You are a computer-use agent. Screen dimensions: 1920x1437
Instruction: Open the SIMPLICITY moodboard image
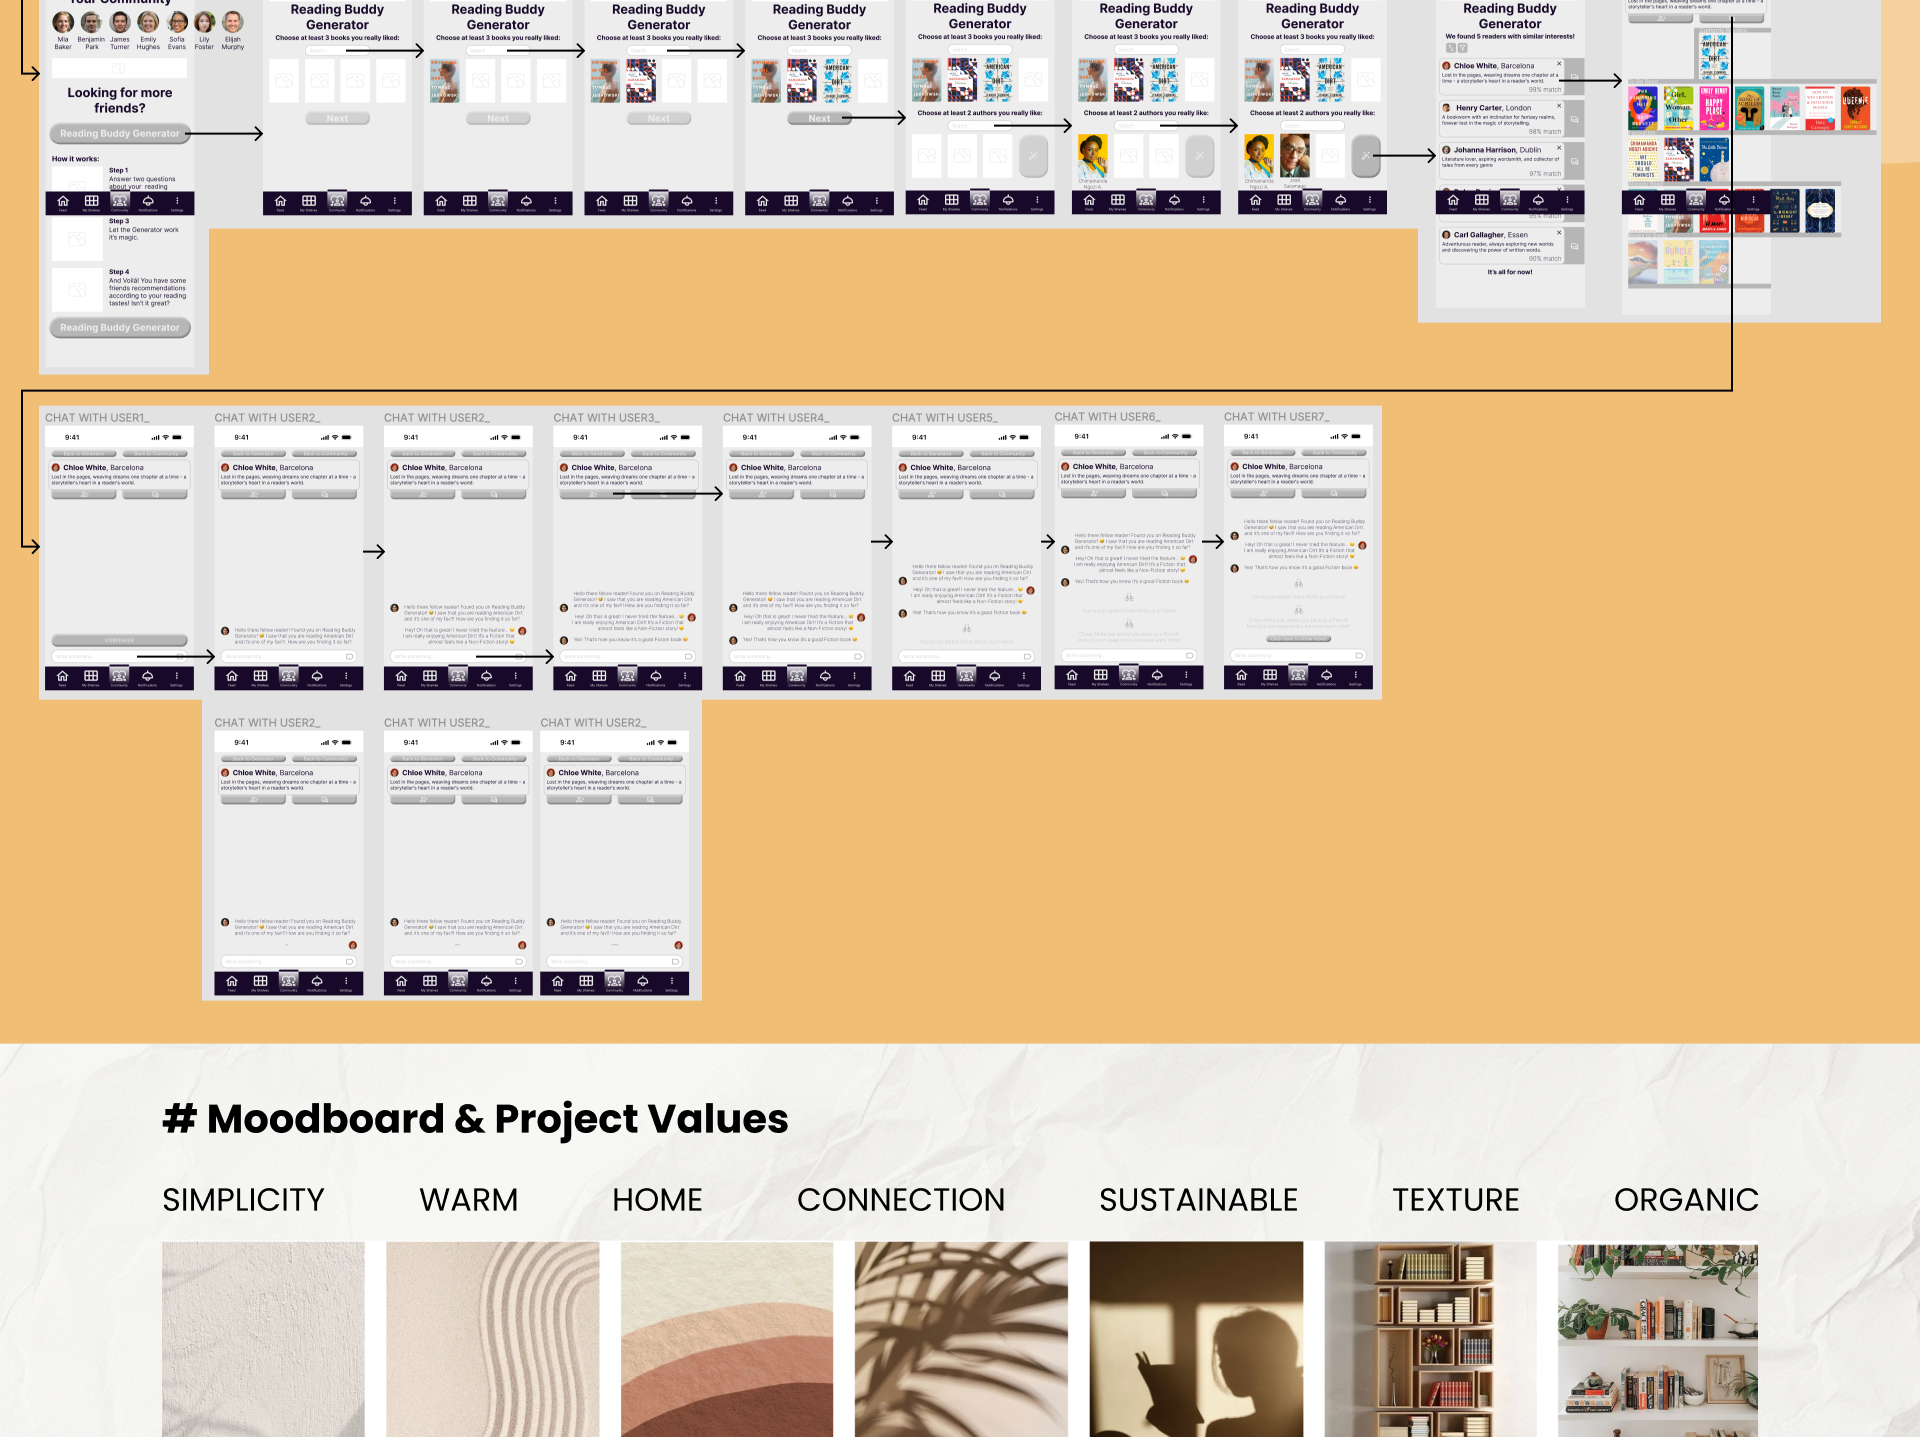pyautogui.click(x=263, y=1339)
